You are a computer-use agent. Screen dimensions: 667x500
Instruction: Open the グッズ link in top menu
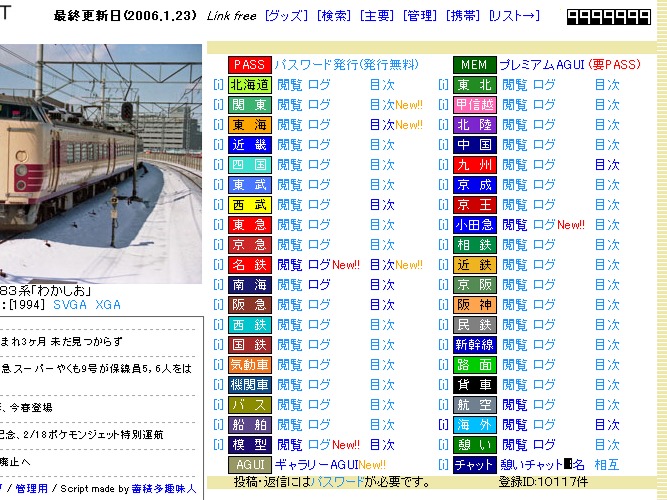[288, 16]
